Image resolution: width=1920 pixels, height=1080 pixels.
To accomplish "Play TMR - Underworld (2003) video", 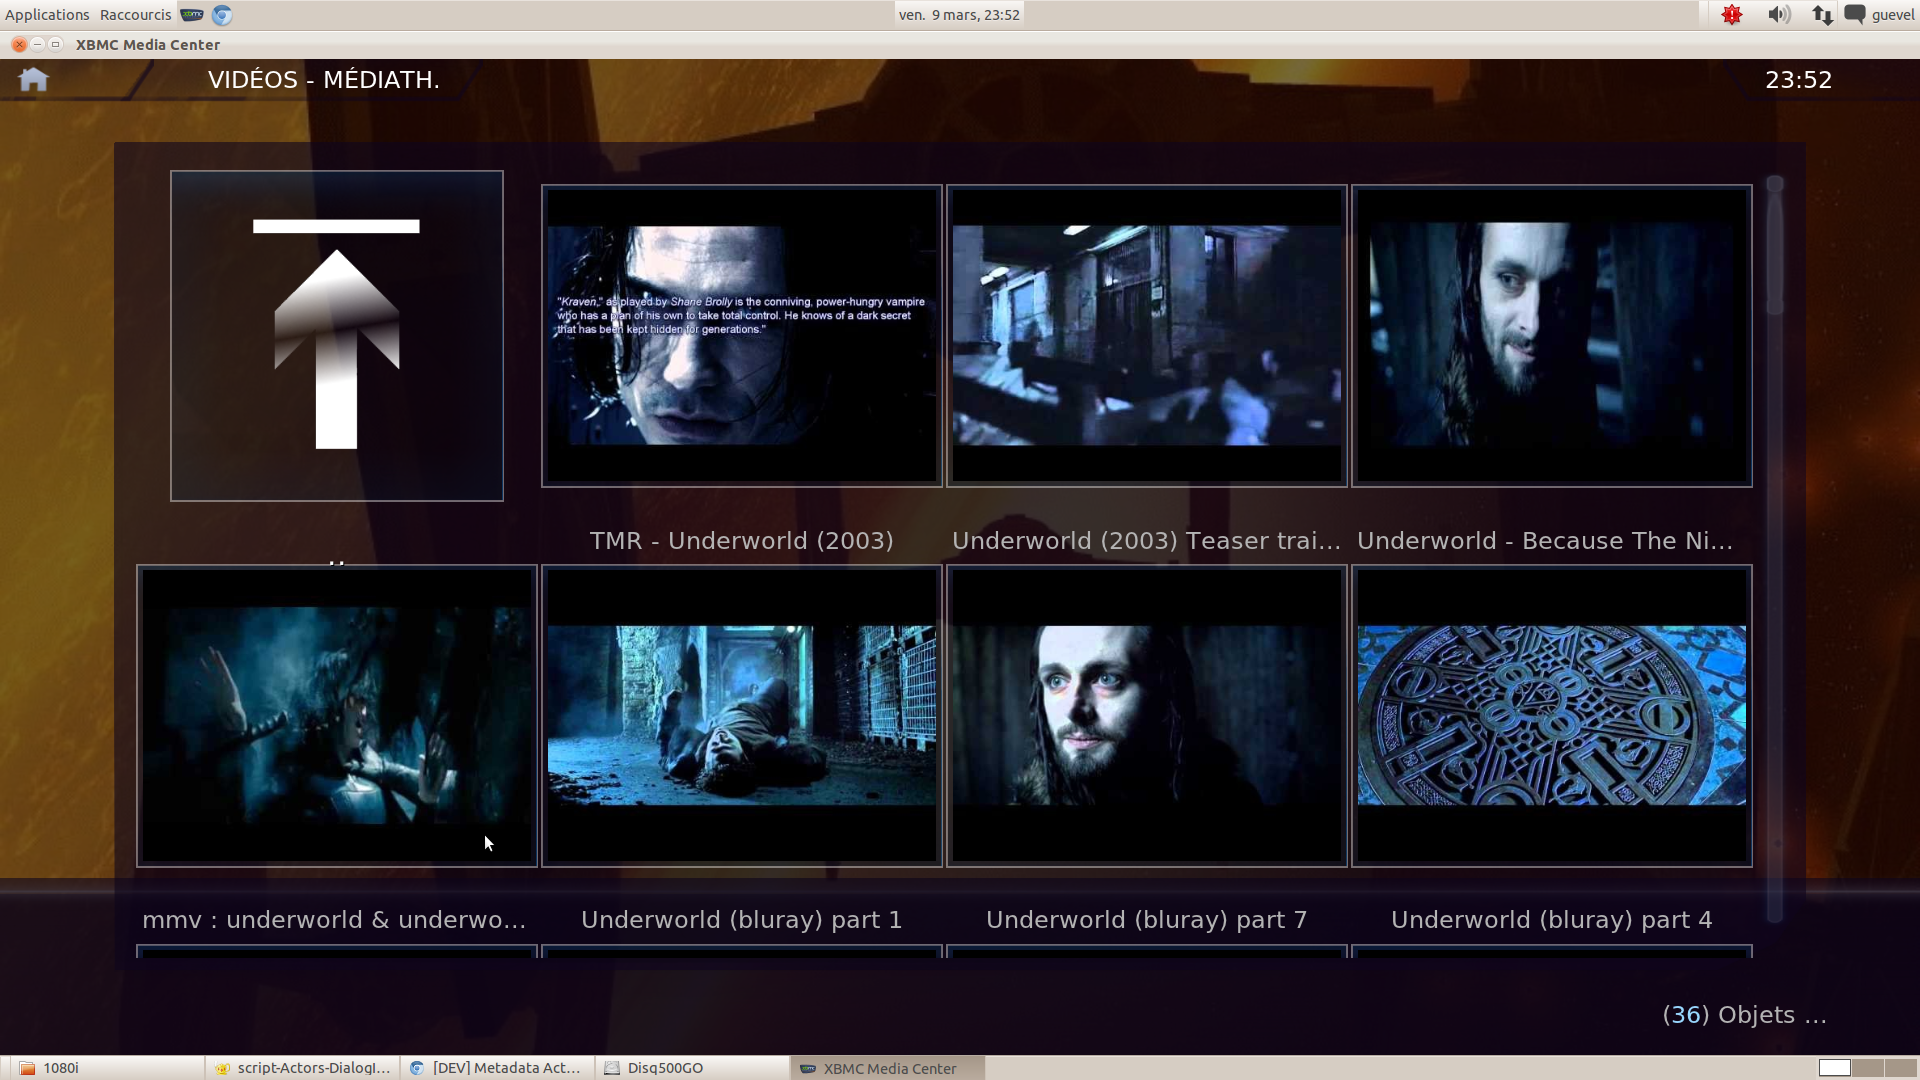I will [x=741, y=336].
